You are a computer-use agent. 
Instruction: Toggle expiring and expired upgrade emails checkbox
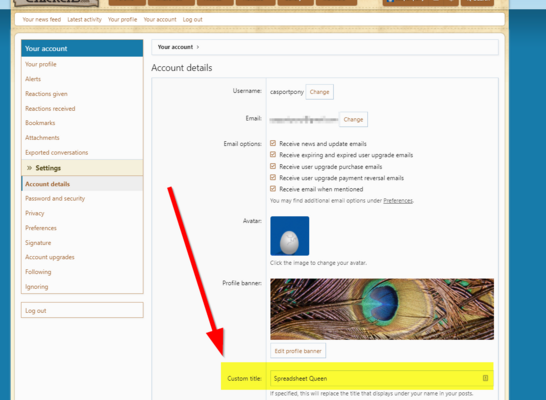pos(273,155)
